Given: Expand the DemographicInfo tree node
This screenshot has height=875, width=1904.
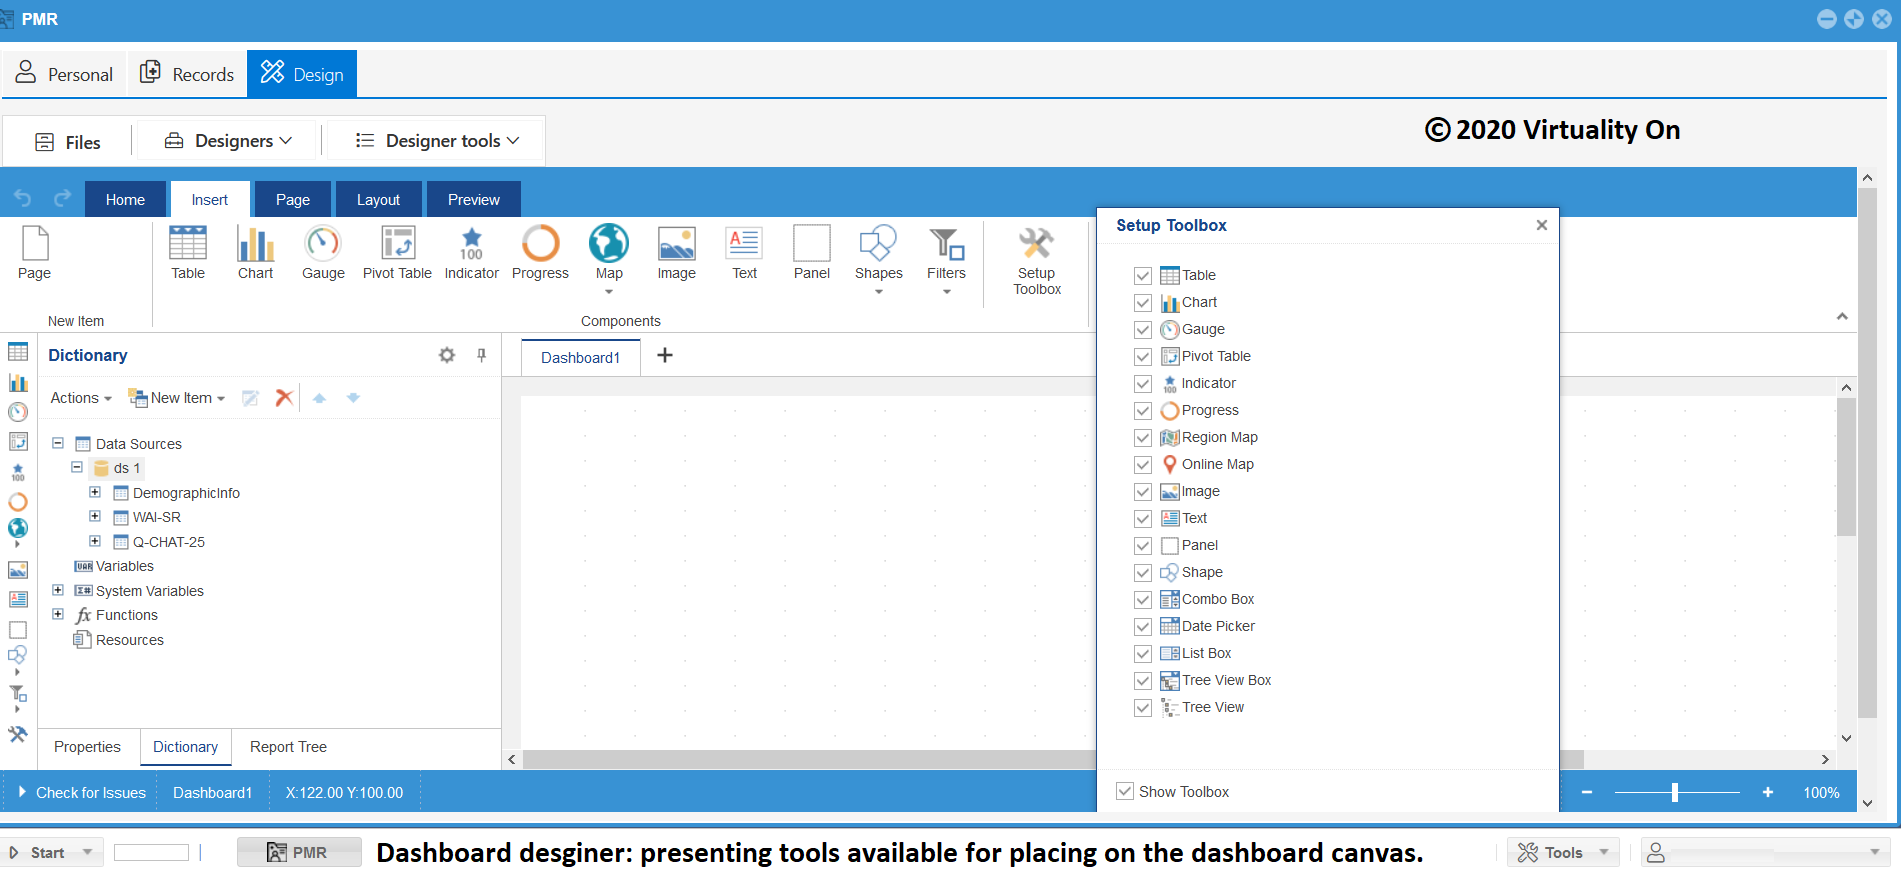Looking at the screenshot, I should tap(95, 492).
